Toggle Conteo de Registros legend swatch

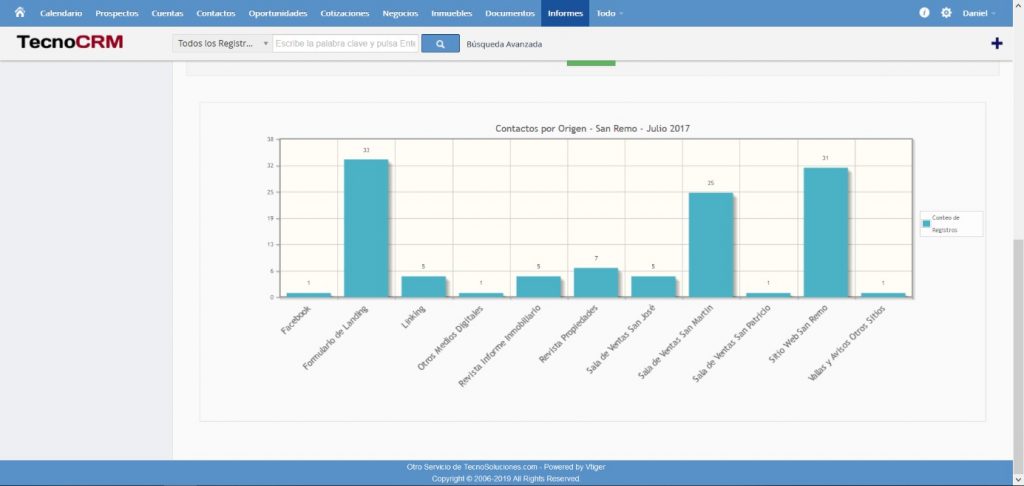pos(926,224)
